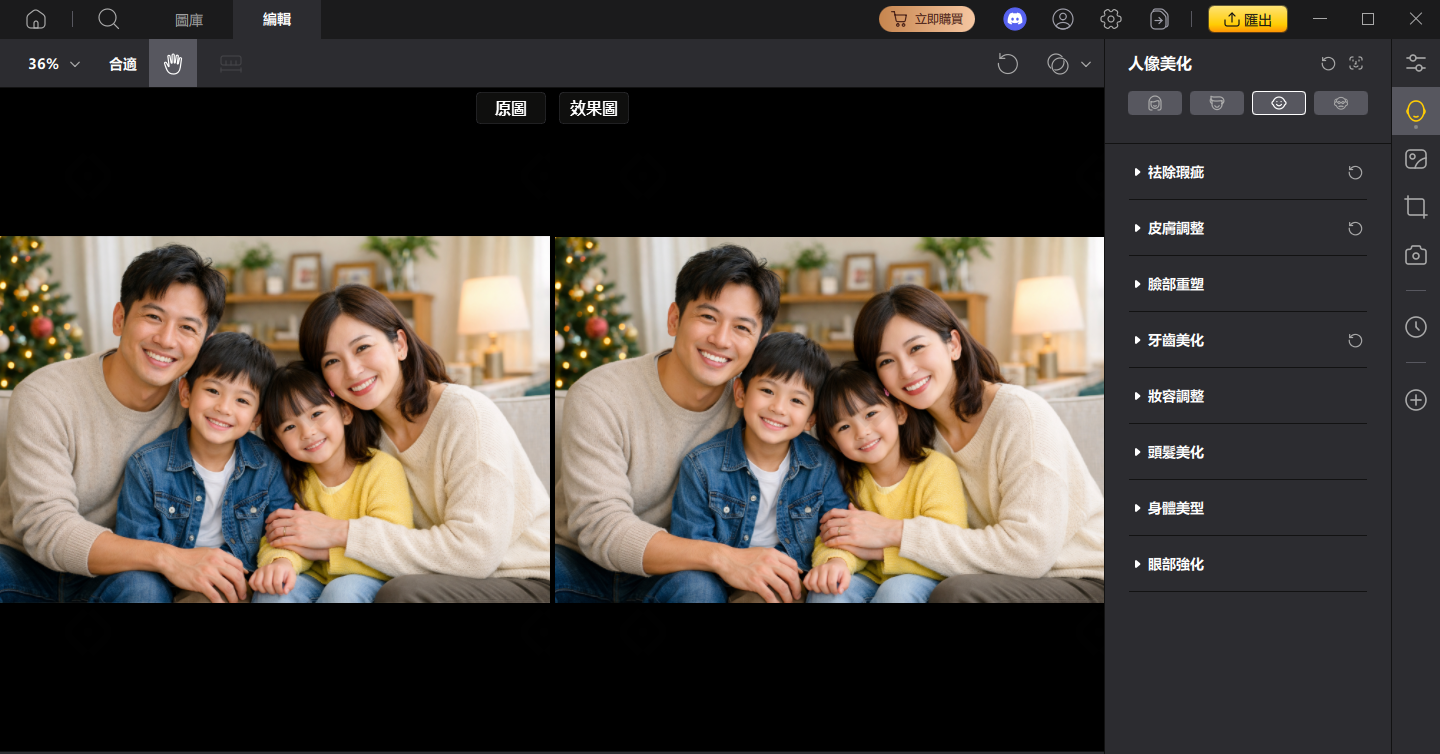Image resolution: width=1440 pixels, height=754 pixels.
Task: Open the History panel via clock icon
Action: [x=1415, y=326]
